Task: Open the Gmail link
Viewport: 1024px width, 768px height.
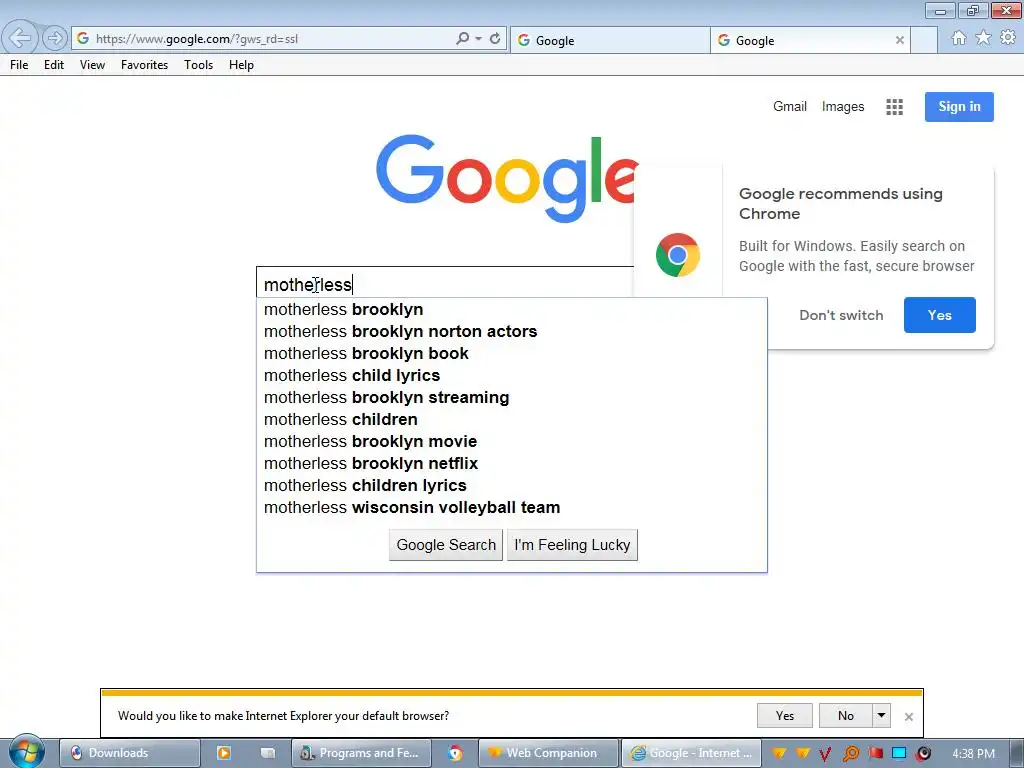Action: 790,106
